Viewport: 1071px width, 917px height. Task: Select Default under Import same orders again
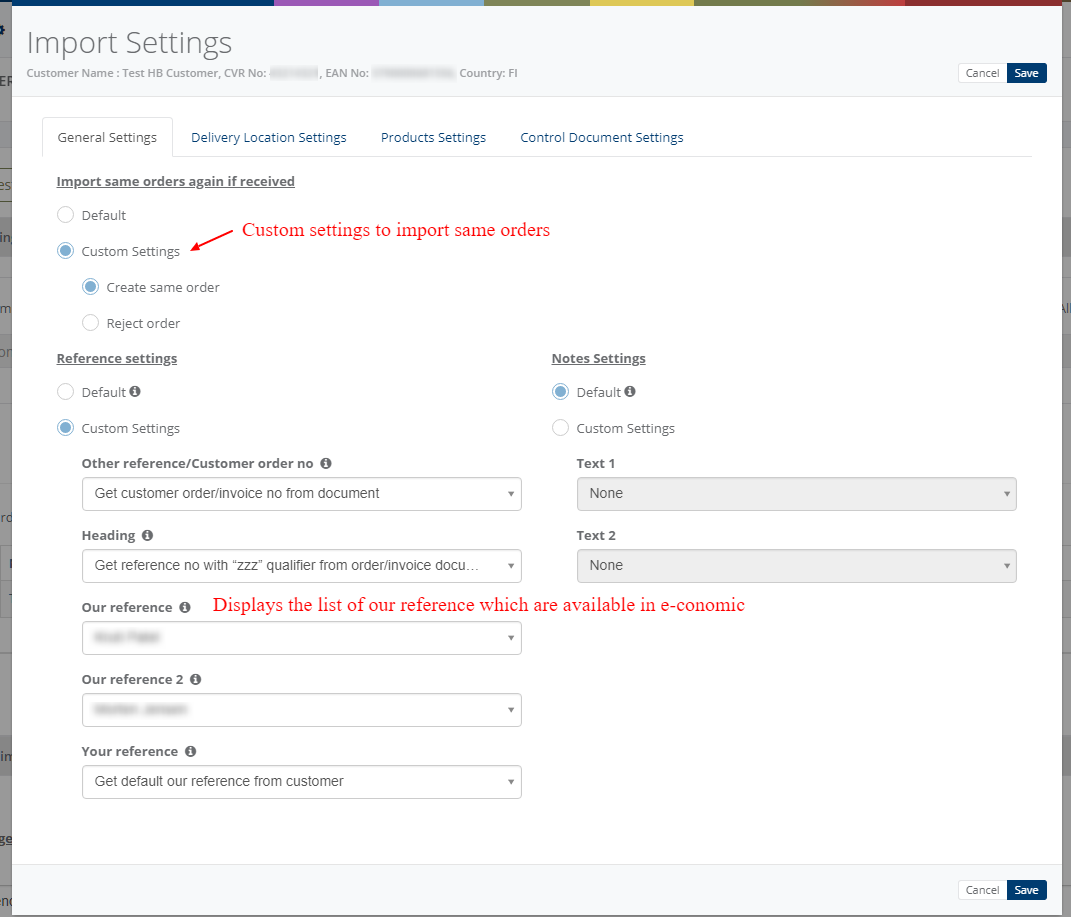point(66,215)
